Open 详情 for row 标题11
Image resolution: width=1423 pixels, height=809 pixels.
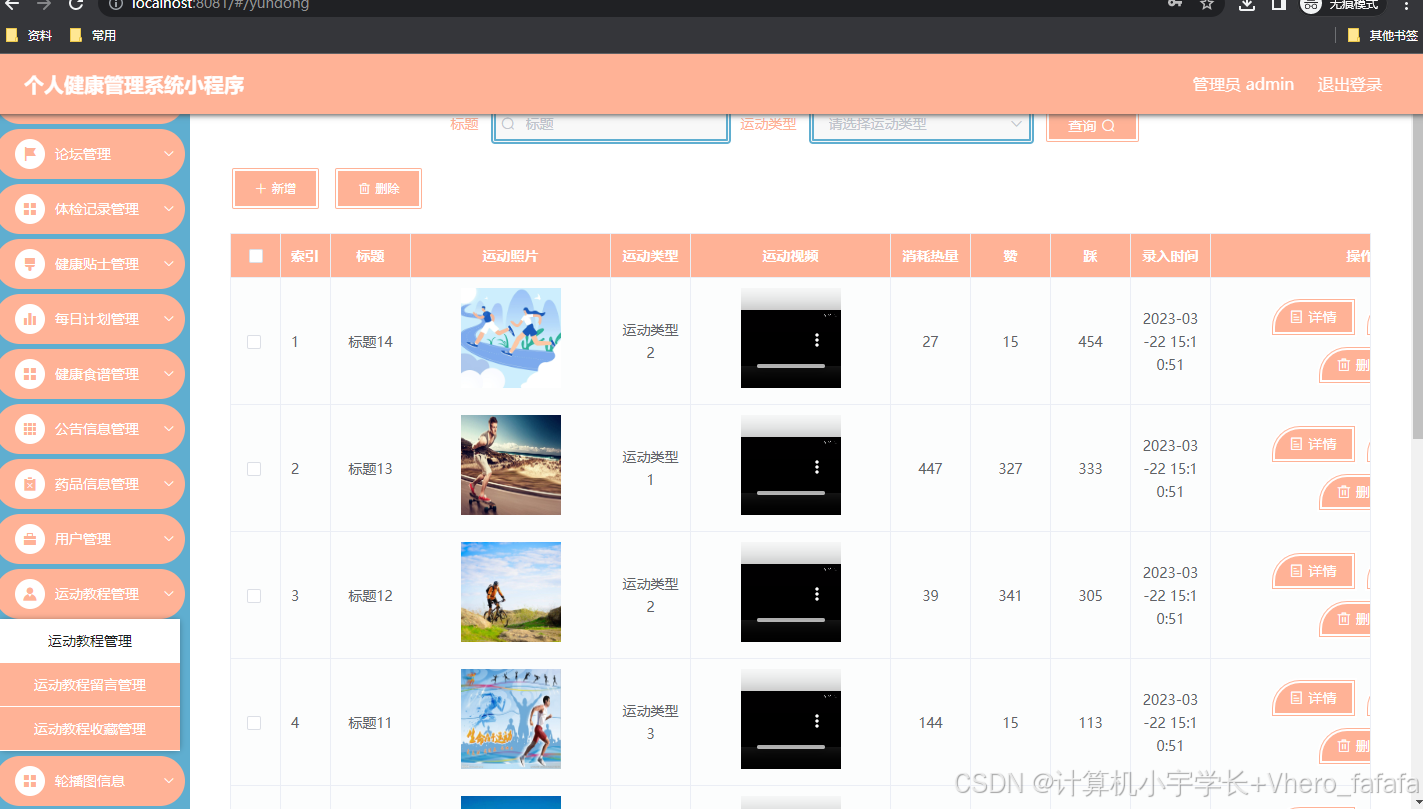pyautogui.click(x=1314, y=698)
